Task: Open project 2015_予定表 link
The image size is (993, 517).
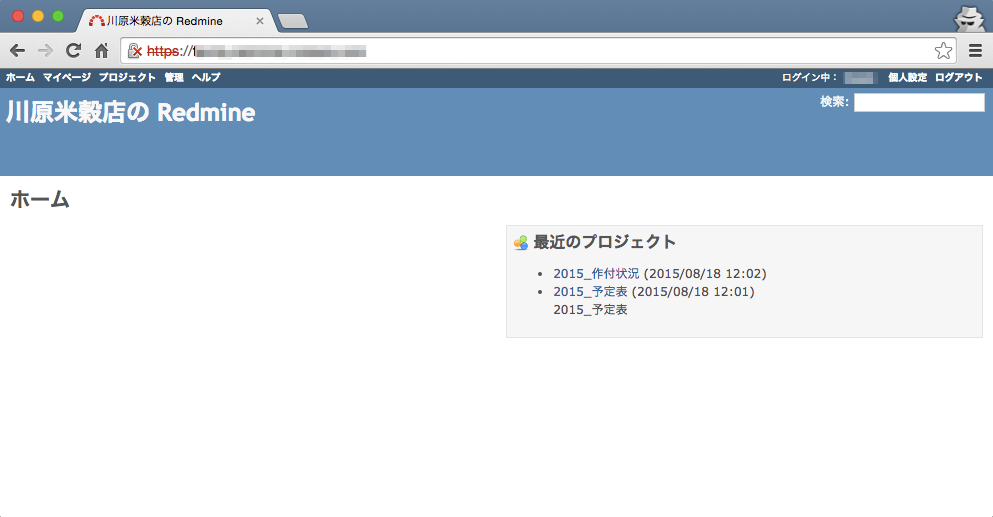Action: [x=590, y=291]
